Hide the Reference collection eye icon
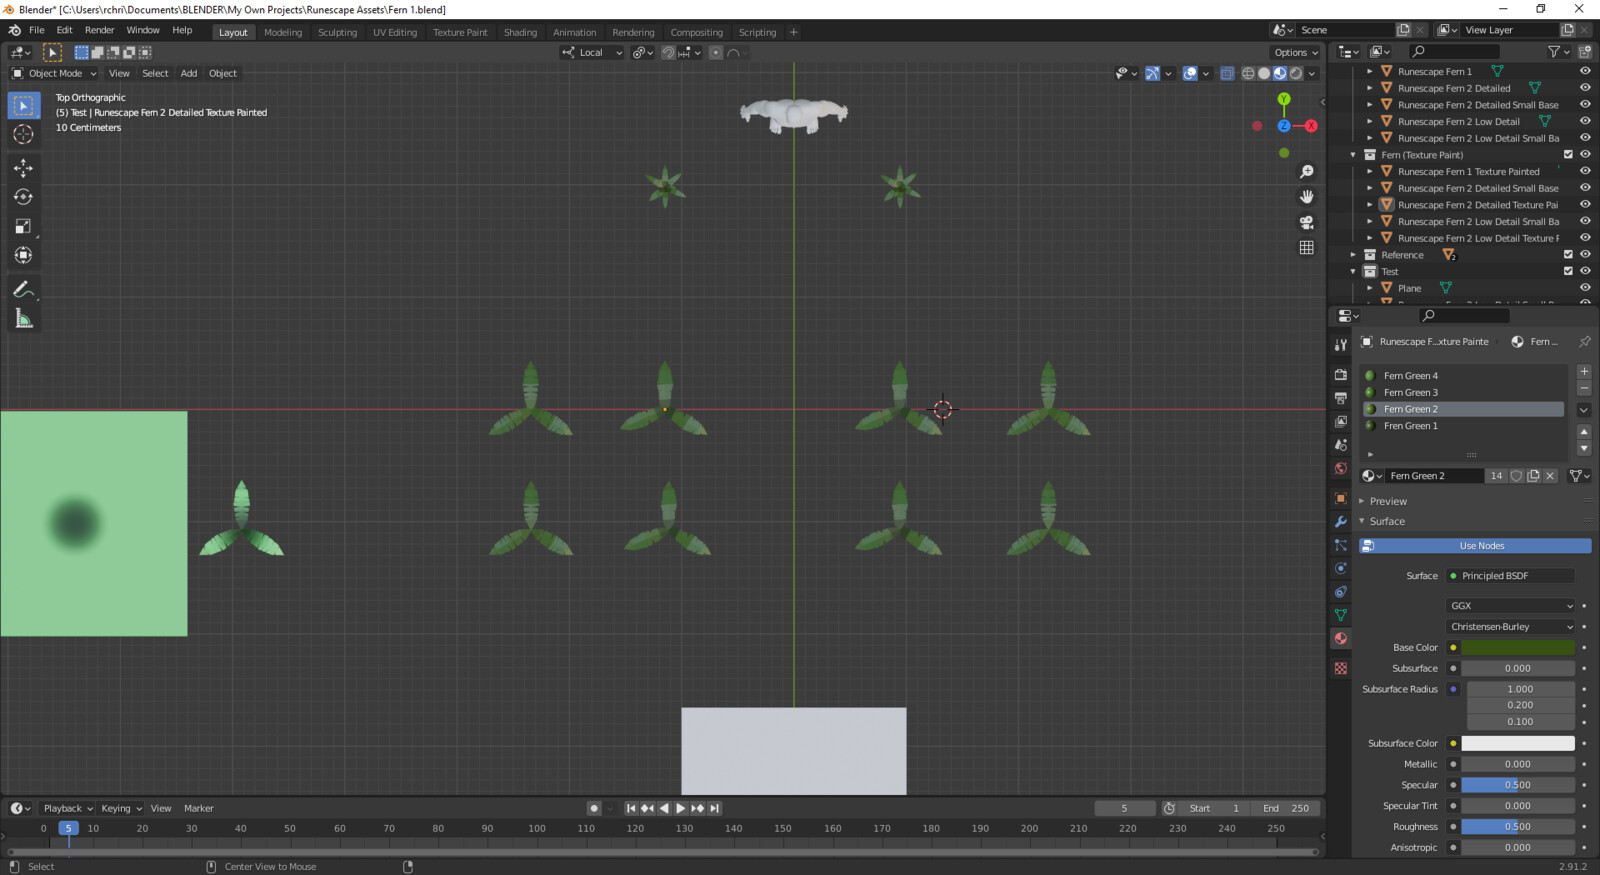1600x875 pixels. [1585, 255]
